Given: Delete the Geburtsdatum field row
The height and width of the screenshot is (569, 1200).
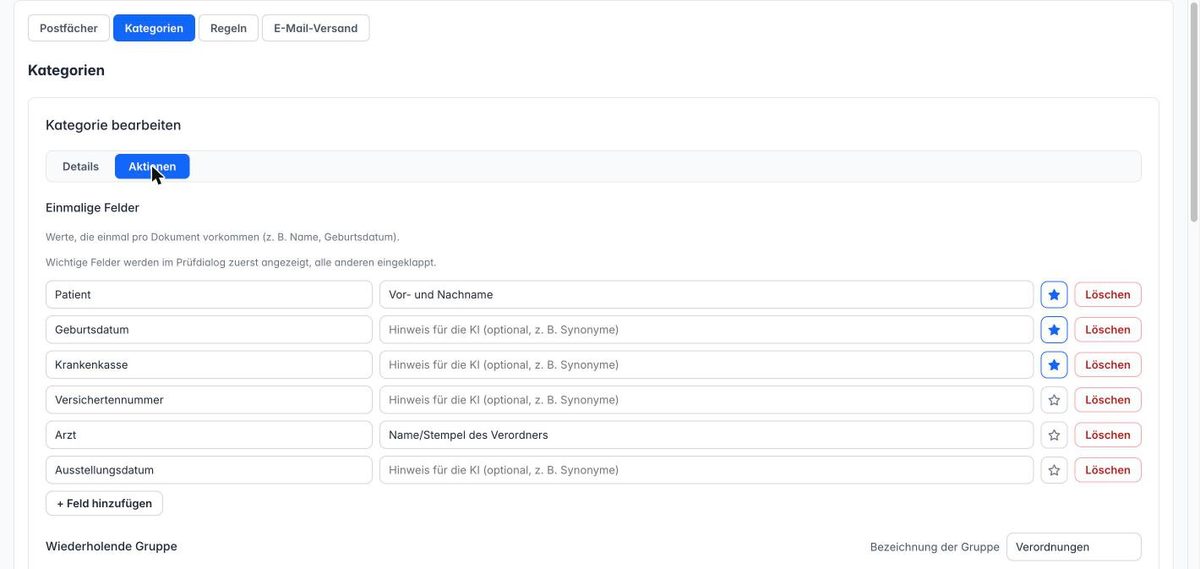Looking at the screenshot, I should (x=1108, y=330).
